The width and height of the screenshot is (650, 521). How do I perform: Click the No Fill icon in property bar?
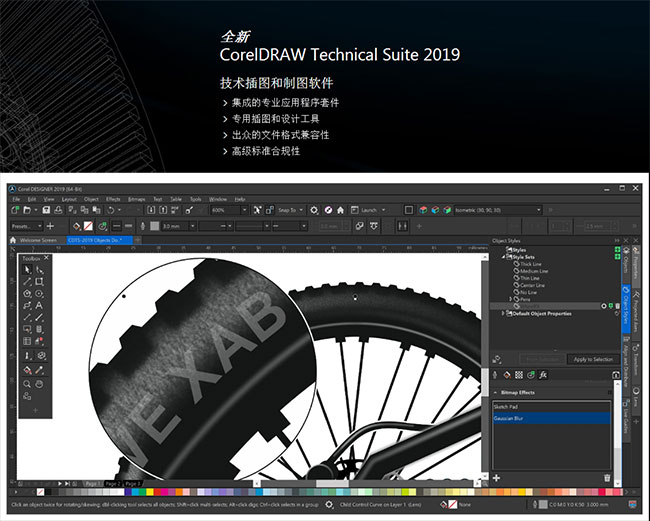88,226
